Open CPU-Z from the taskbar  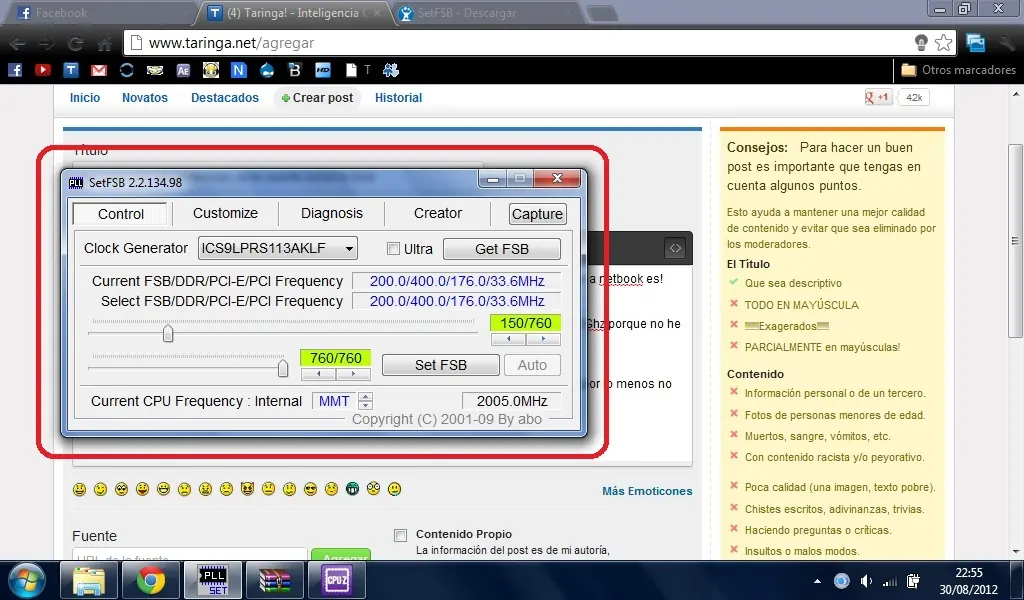[336, 580]
